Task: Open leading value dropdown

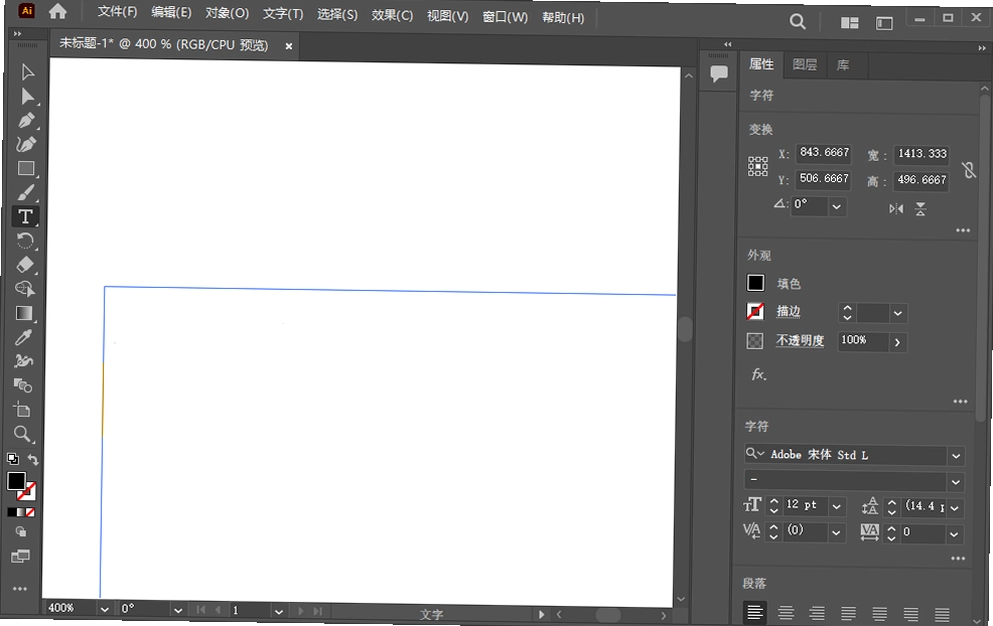Action: coord(954,508)
